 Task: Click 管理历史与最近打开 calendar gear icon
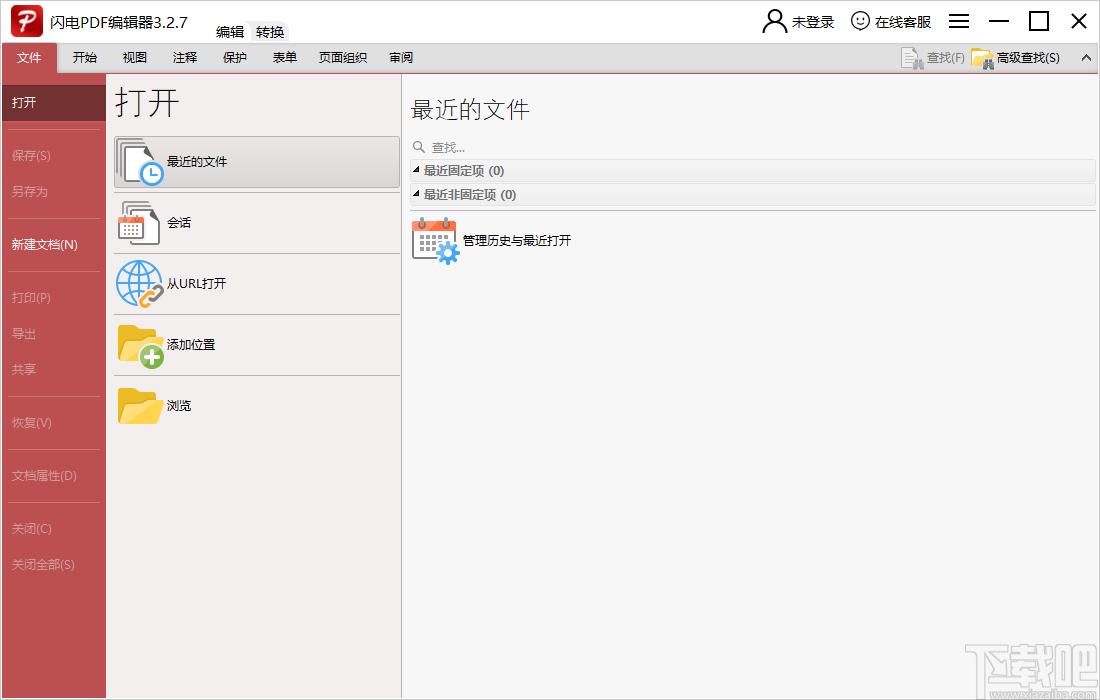coord(435,241)
